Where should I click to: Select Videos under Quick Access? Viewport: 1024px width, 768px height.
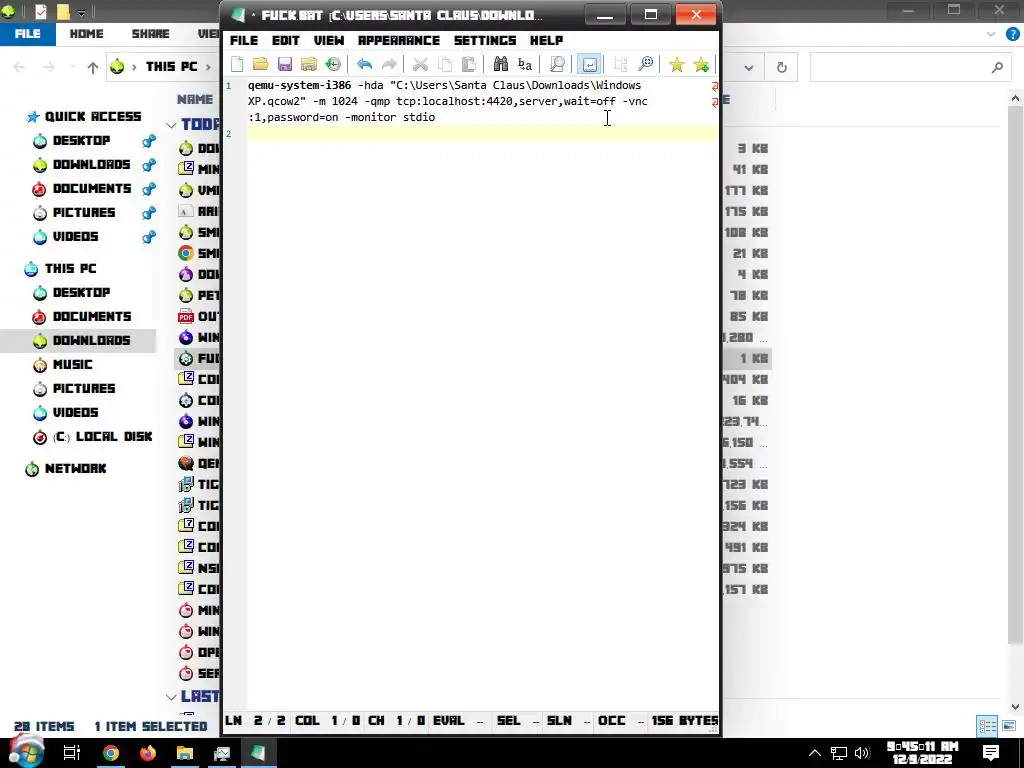pos(75,236)
